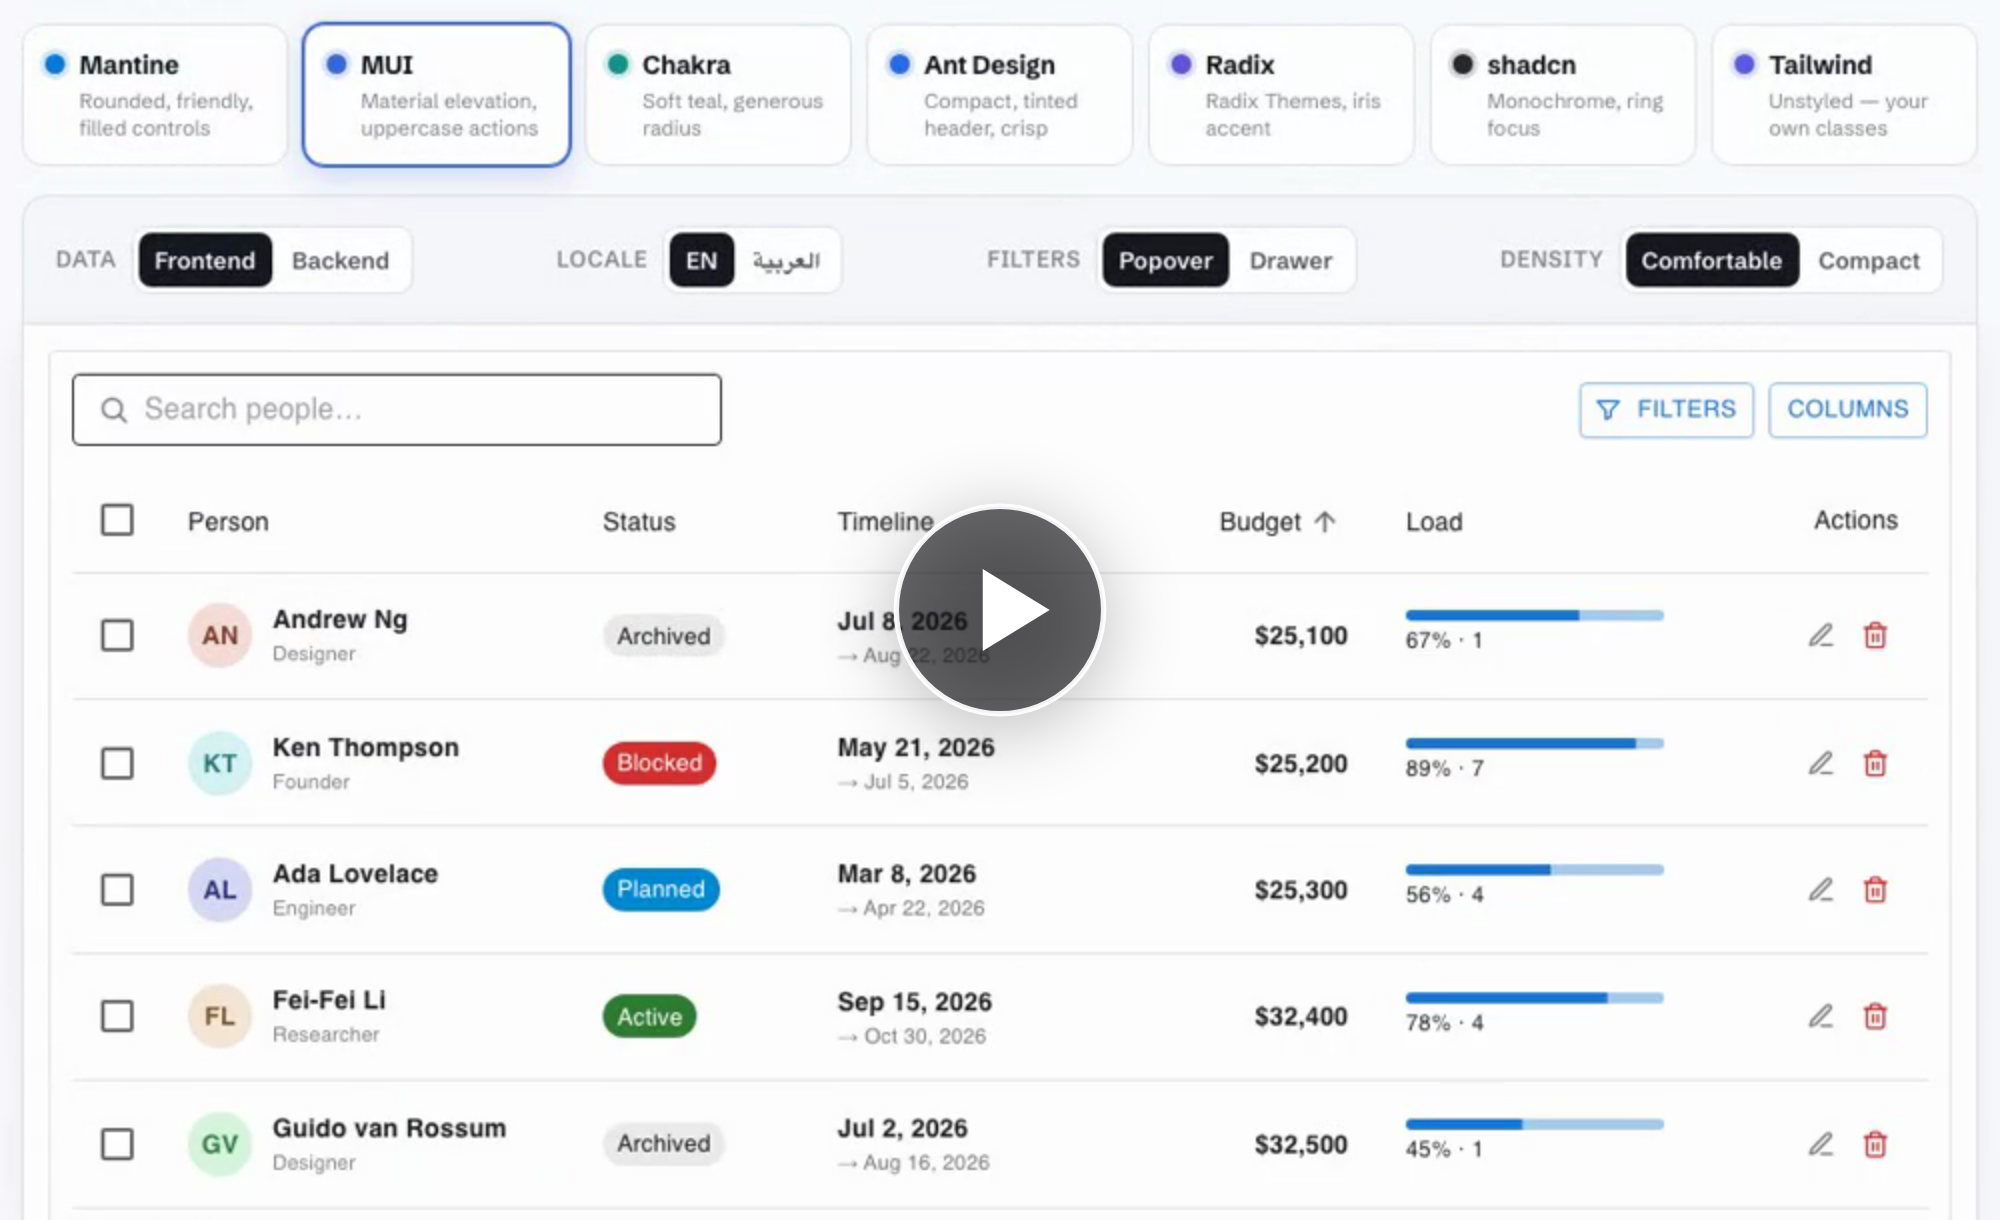Switch data source to Backend
Screen dimensions: 2000x1220
pyautogui.click(x=340, y=260)
